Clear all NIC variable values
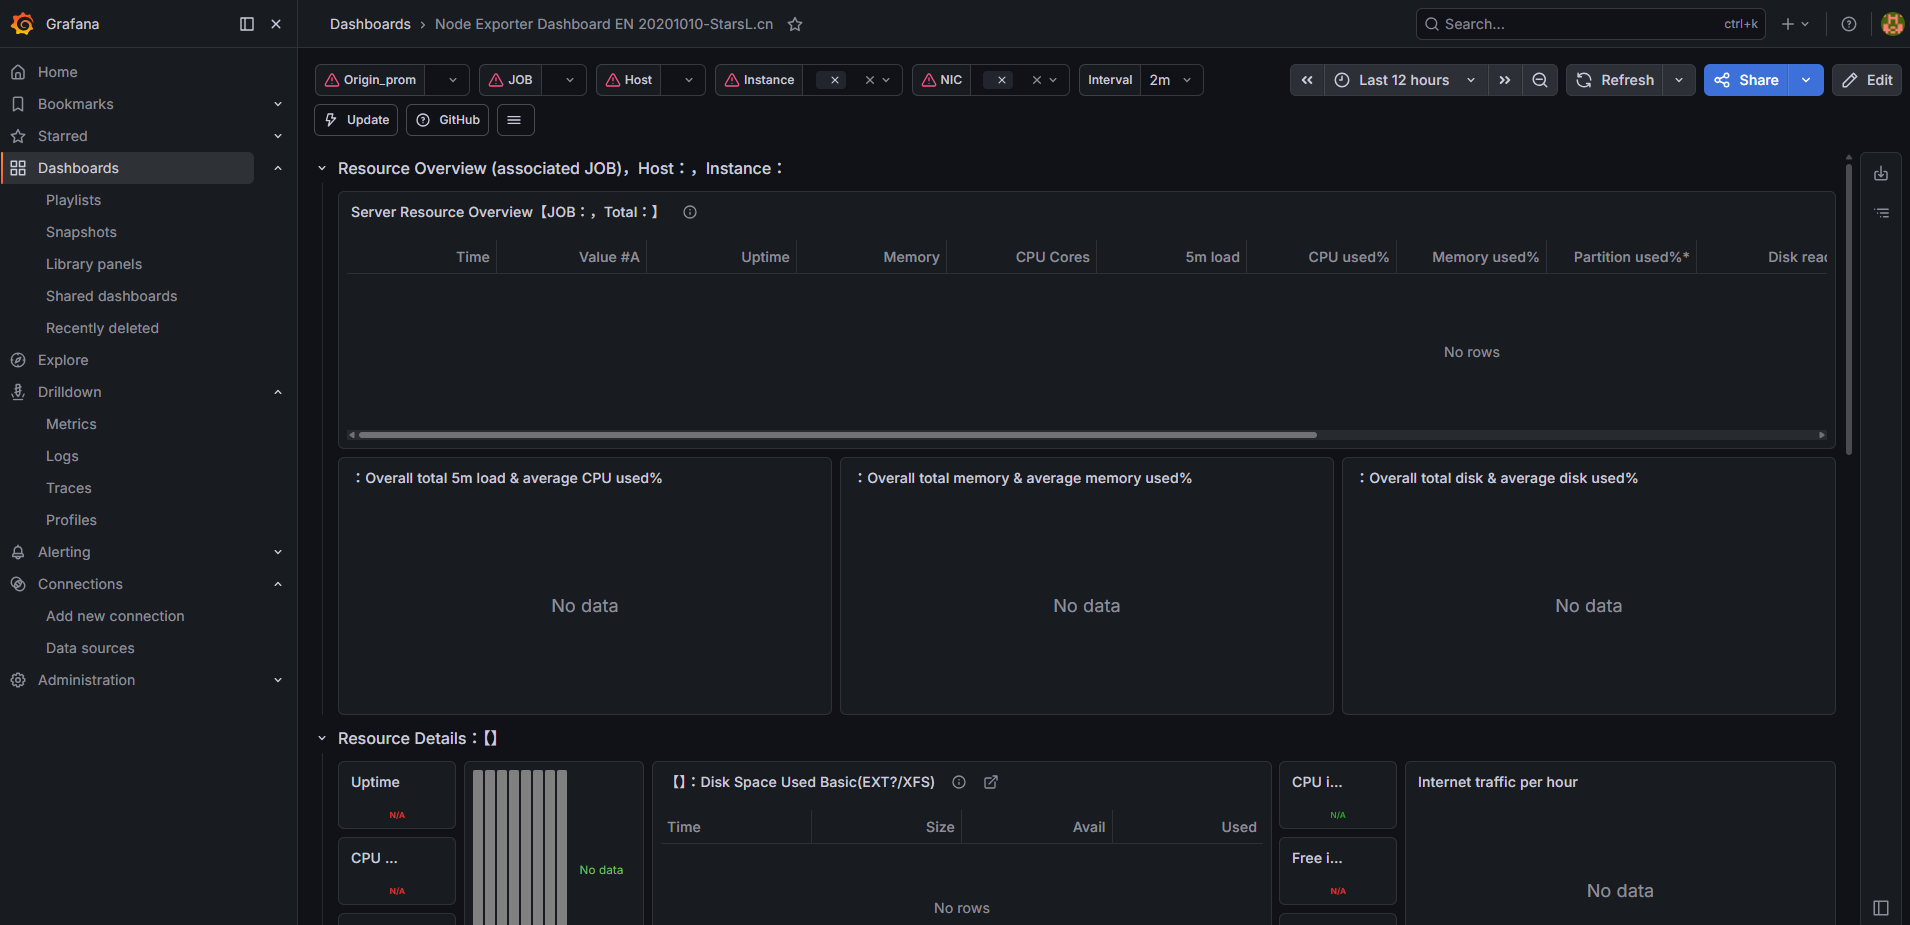The width and height of the screenshot is (1910, 925). (x=1037, y=80)
